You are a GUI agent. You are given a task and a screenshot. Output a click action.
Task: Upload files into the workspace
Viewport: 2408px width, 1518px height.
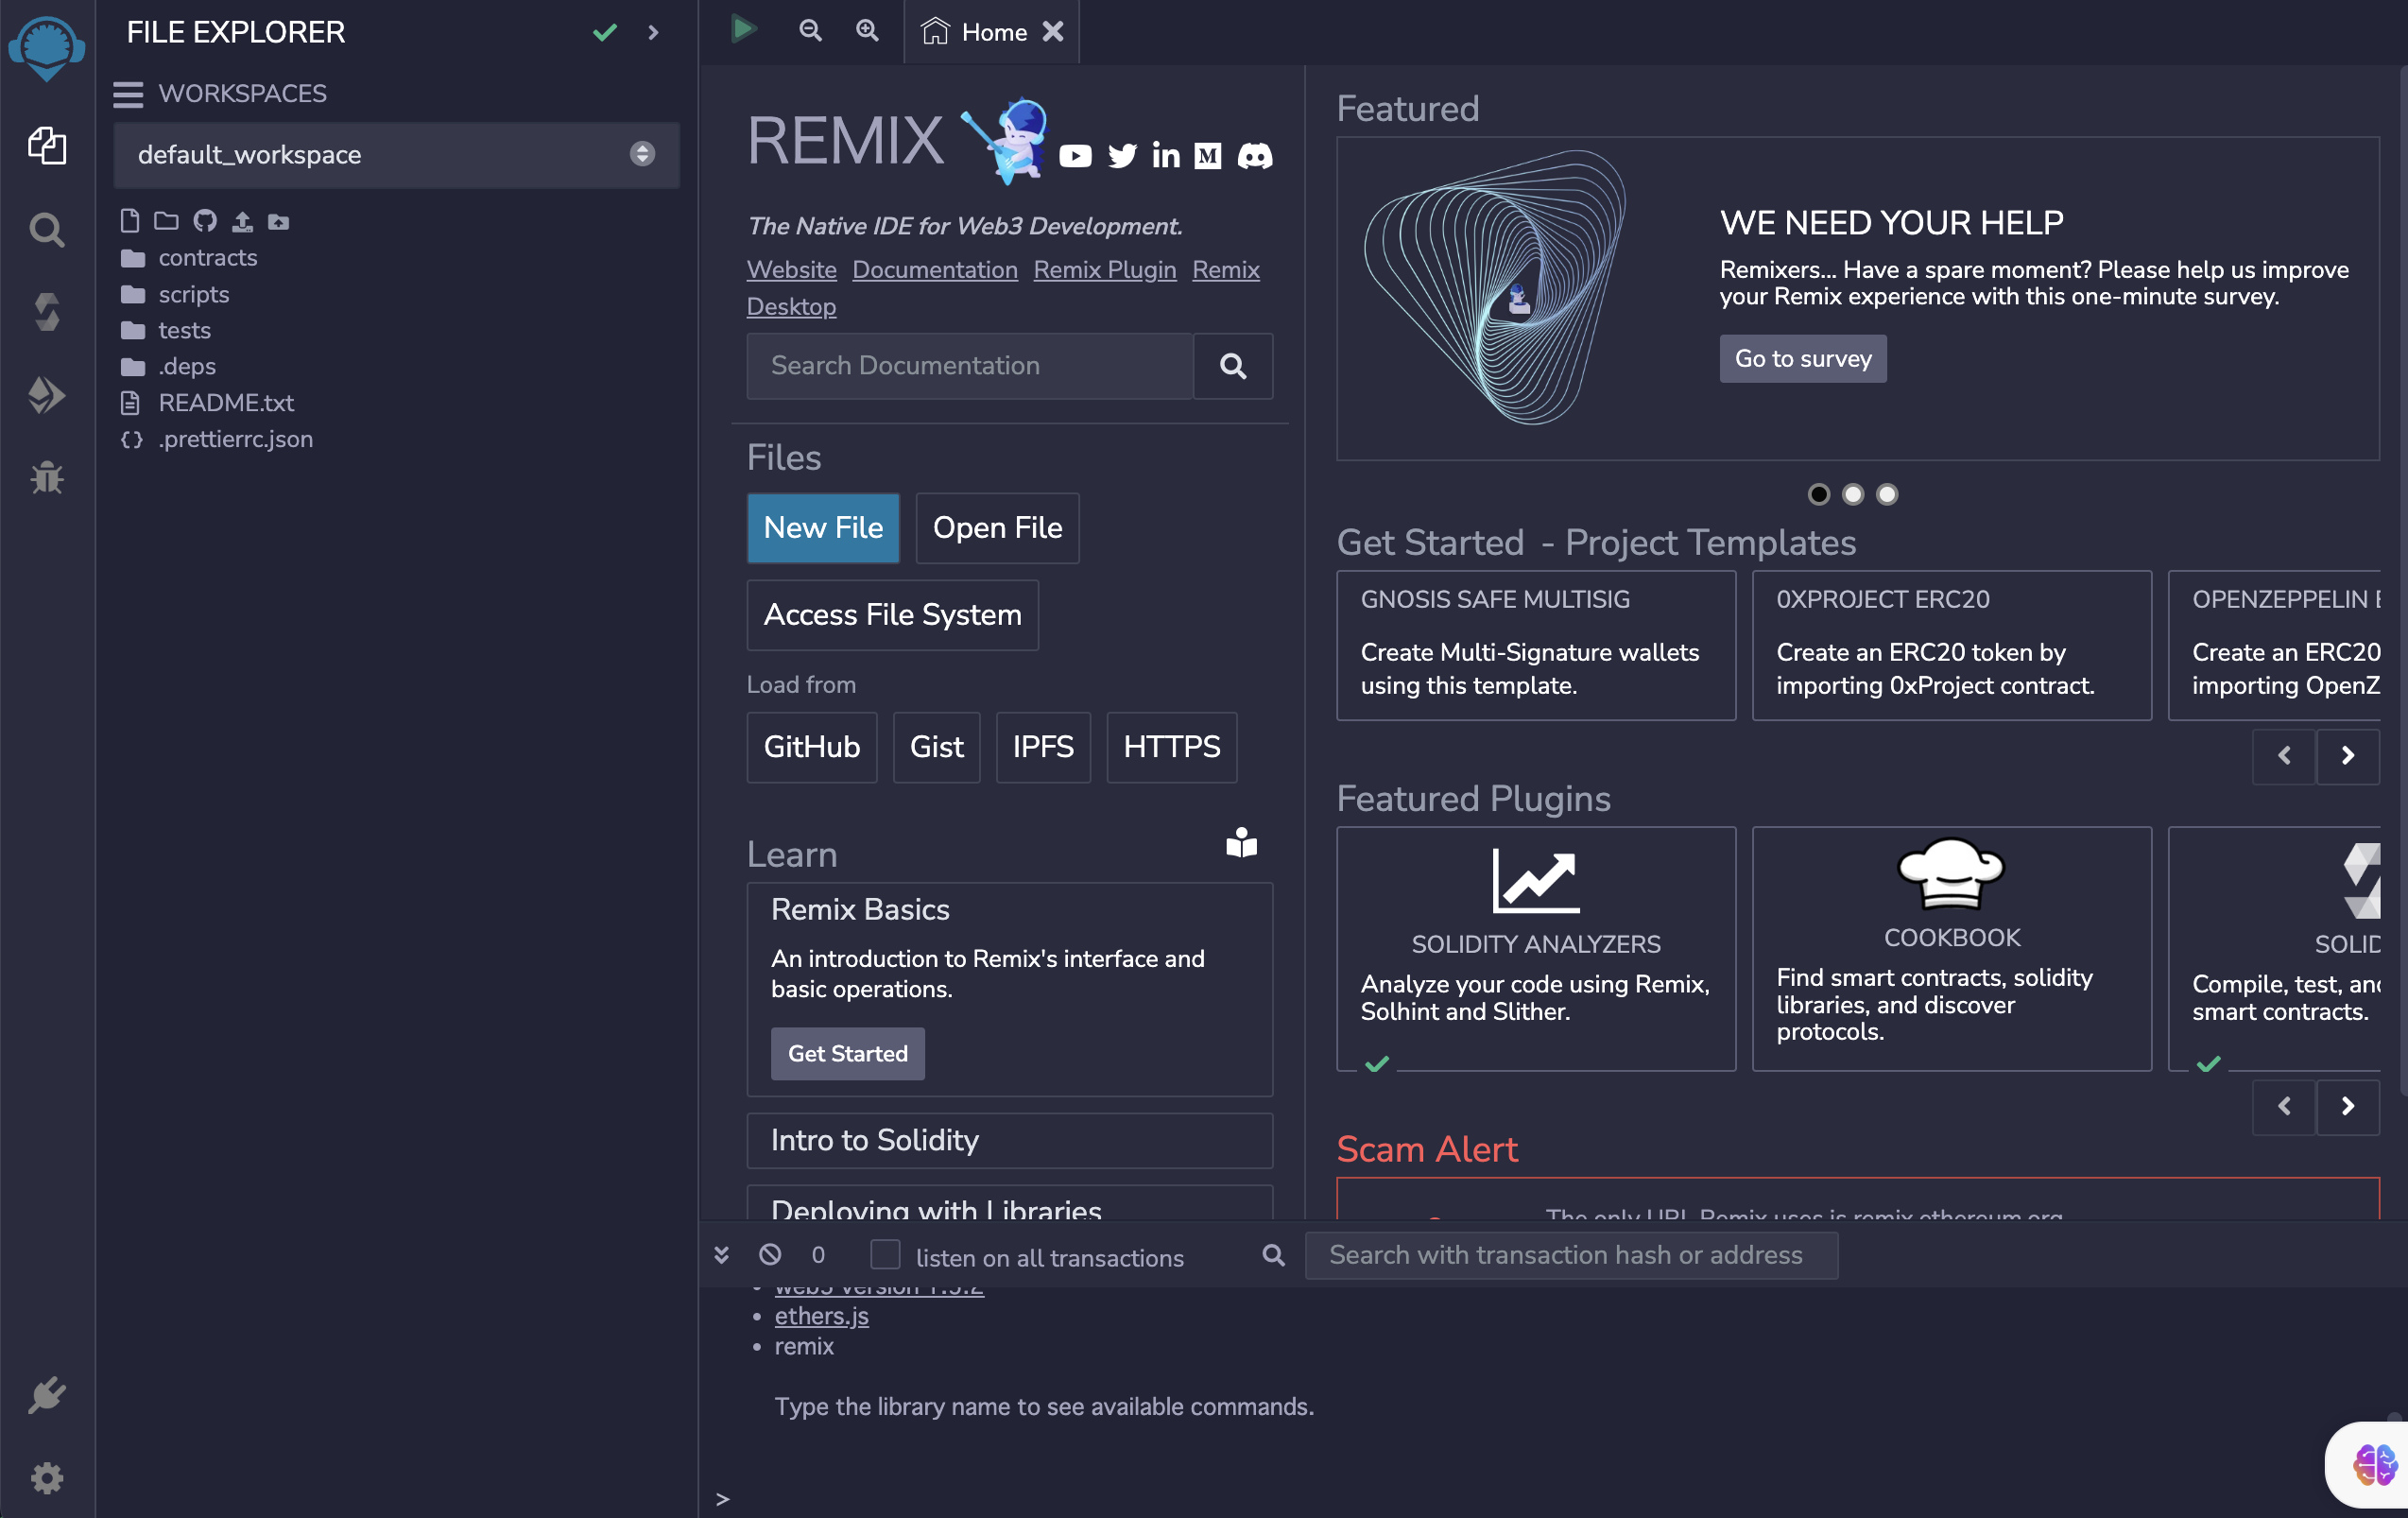[x=241, y=221]
